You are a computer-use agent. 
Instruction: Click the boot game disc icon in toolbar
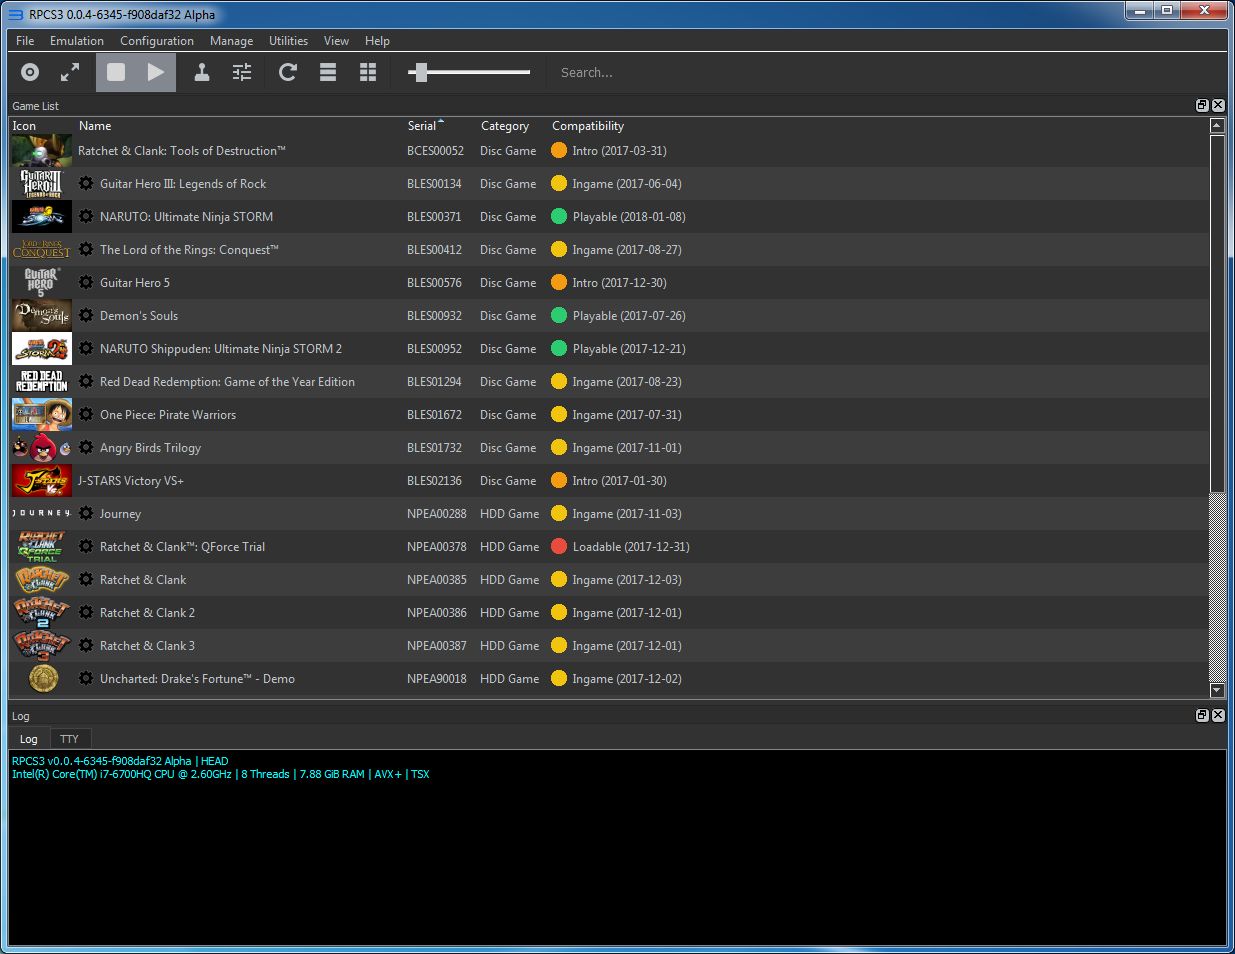pyautogui.click(x=30, y=72)
